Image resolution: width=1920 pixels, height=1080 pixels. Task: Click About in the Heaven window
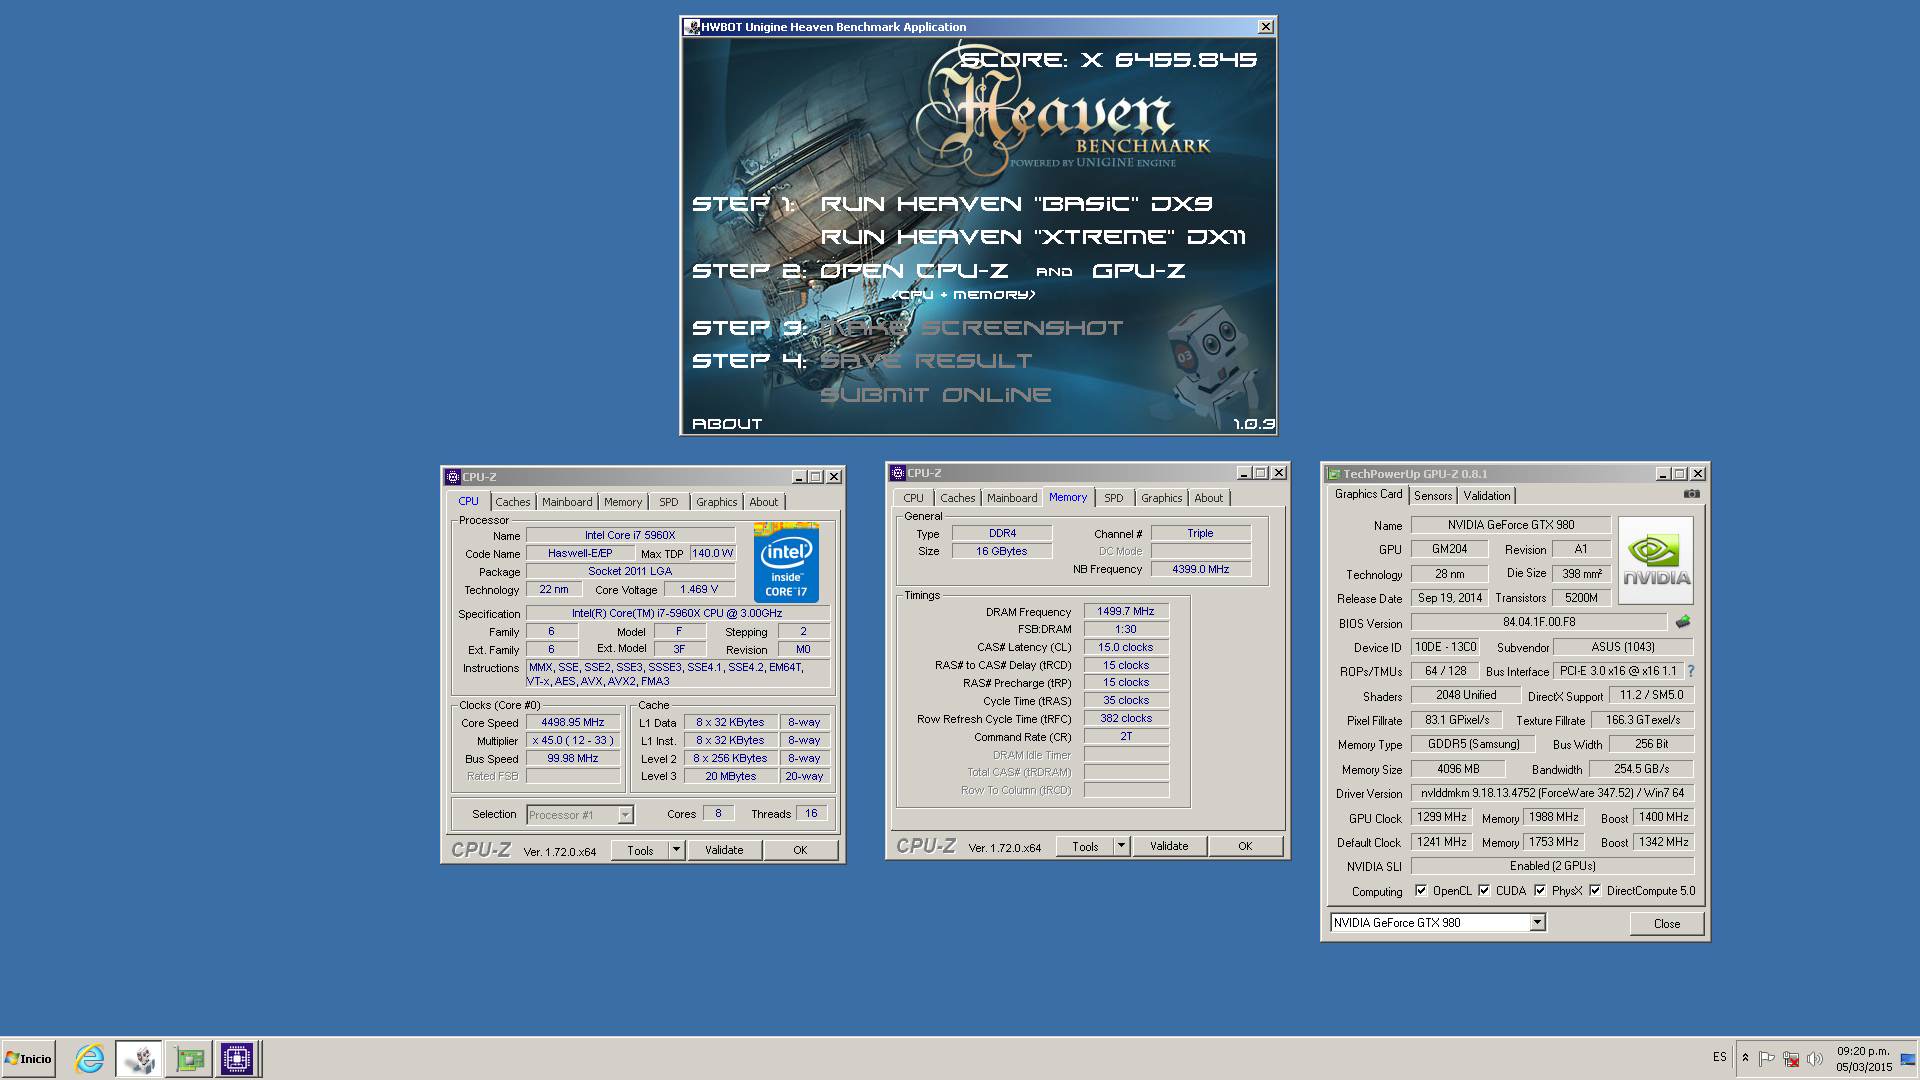(727, 424)
